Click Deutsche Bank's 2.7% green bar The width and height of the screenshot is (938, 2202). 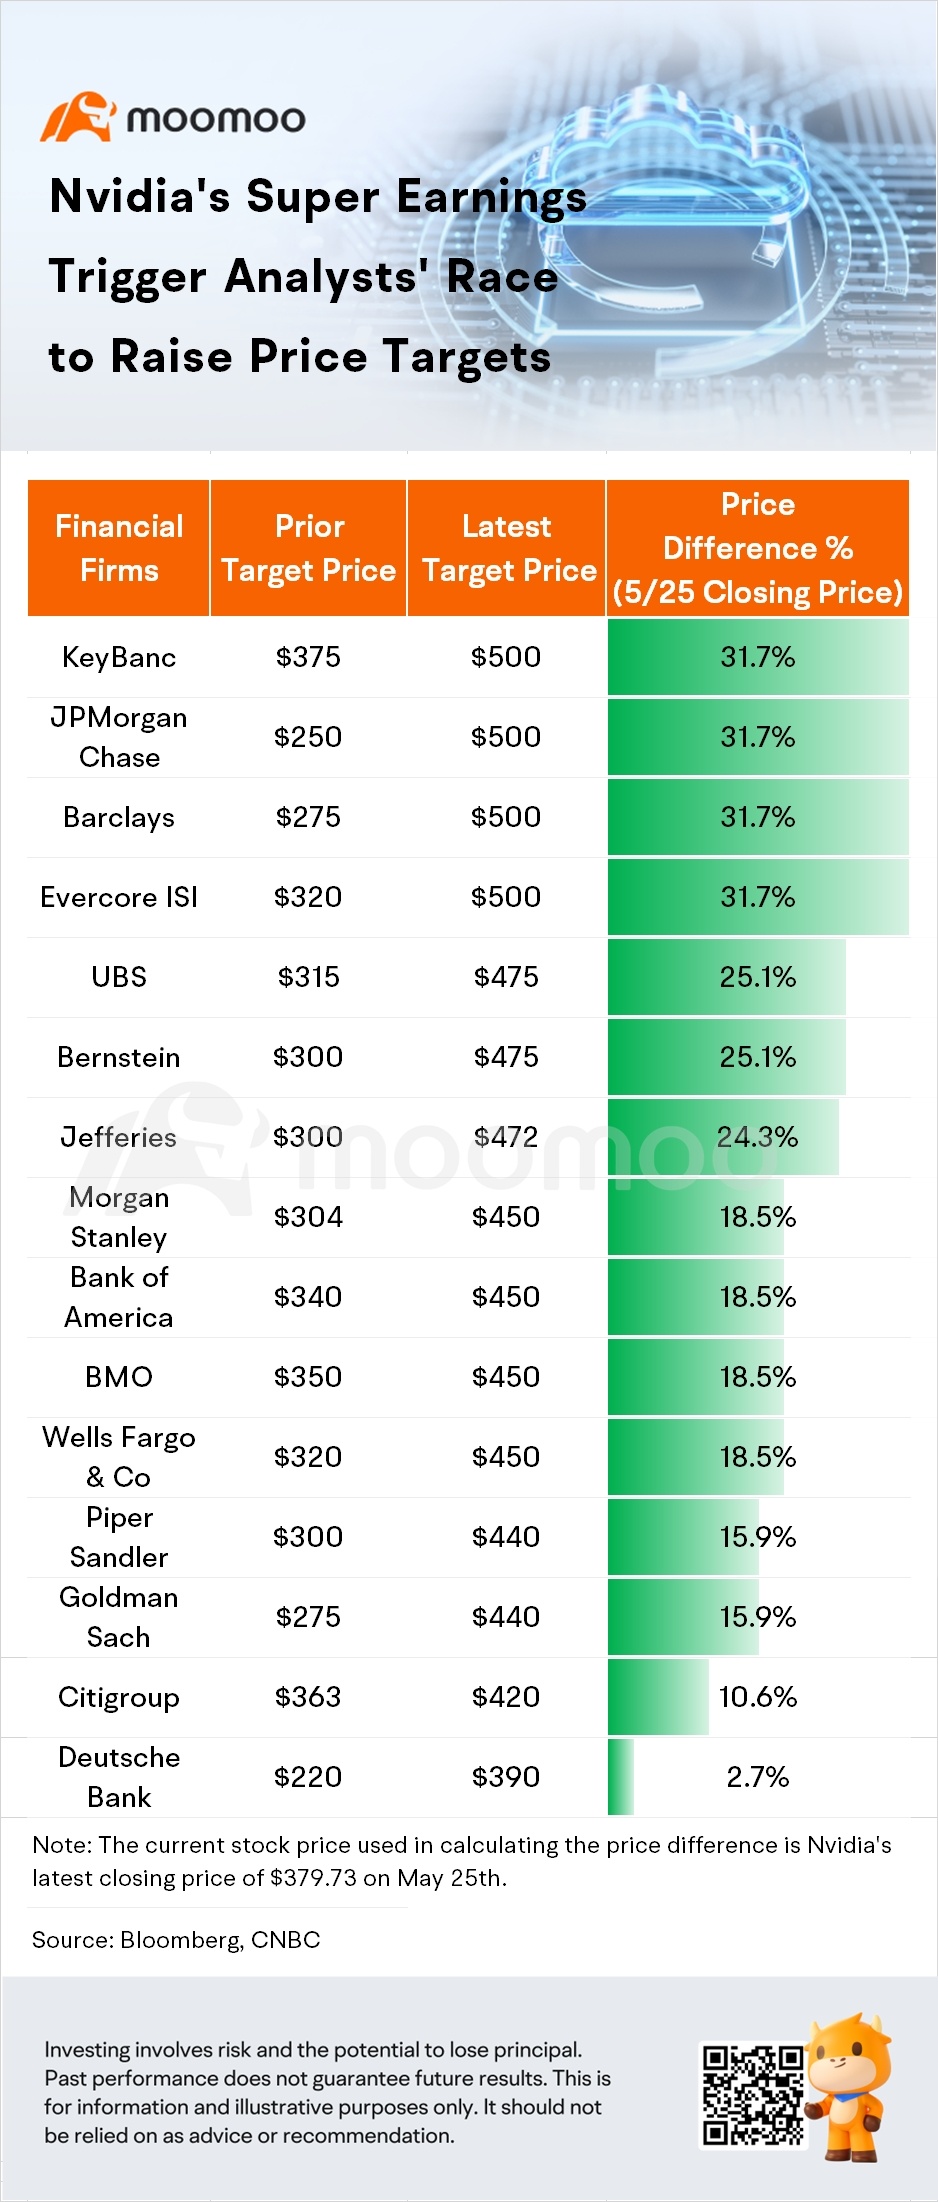click(x=621, y=1777)
